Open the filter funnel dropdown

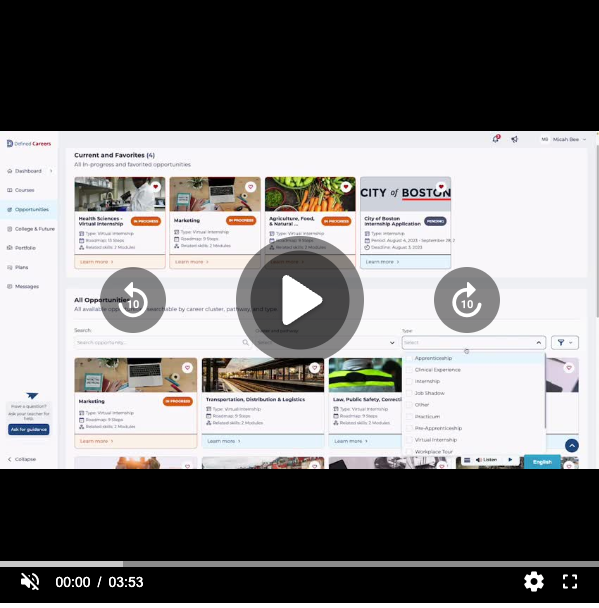coord(565,342)
